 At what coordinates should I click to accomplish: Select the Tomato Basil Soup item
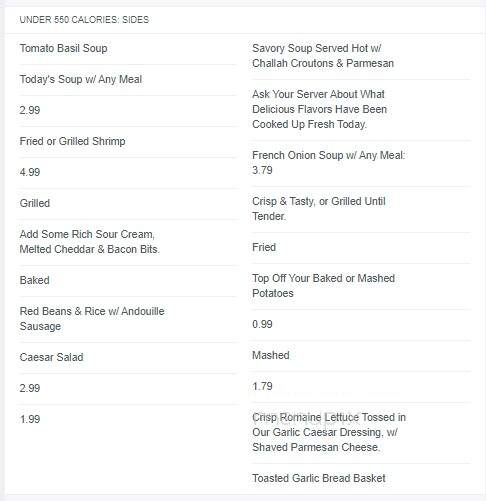63,48
